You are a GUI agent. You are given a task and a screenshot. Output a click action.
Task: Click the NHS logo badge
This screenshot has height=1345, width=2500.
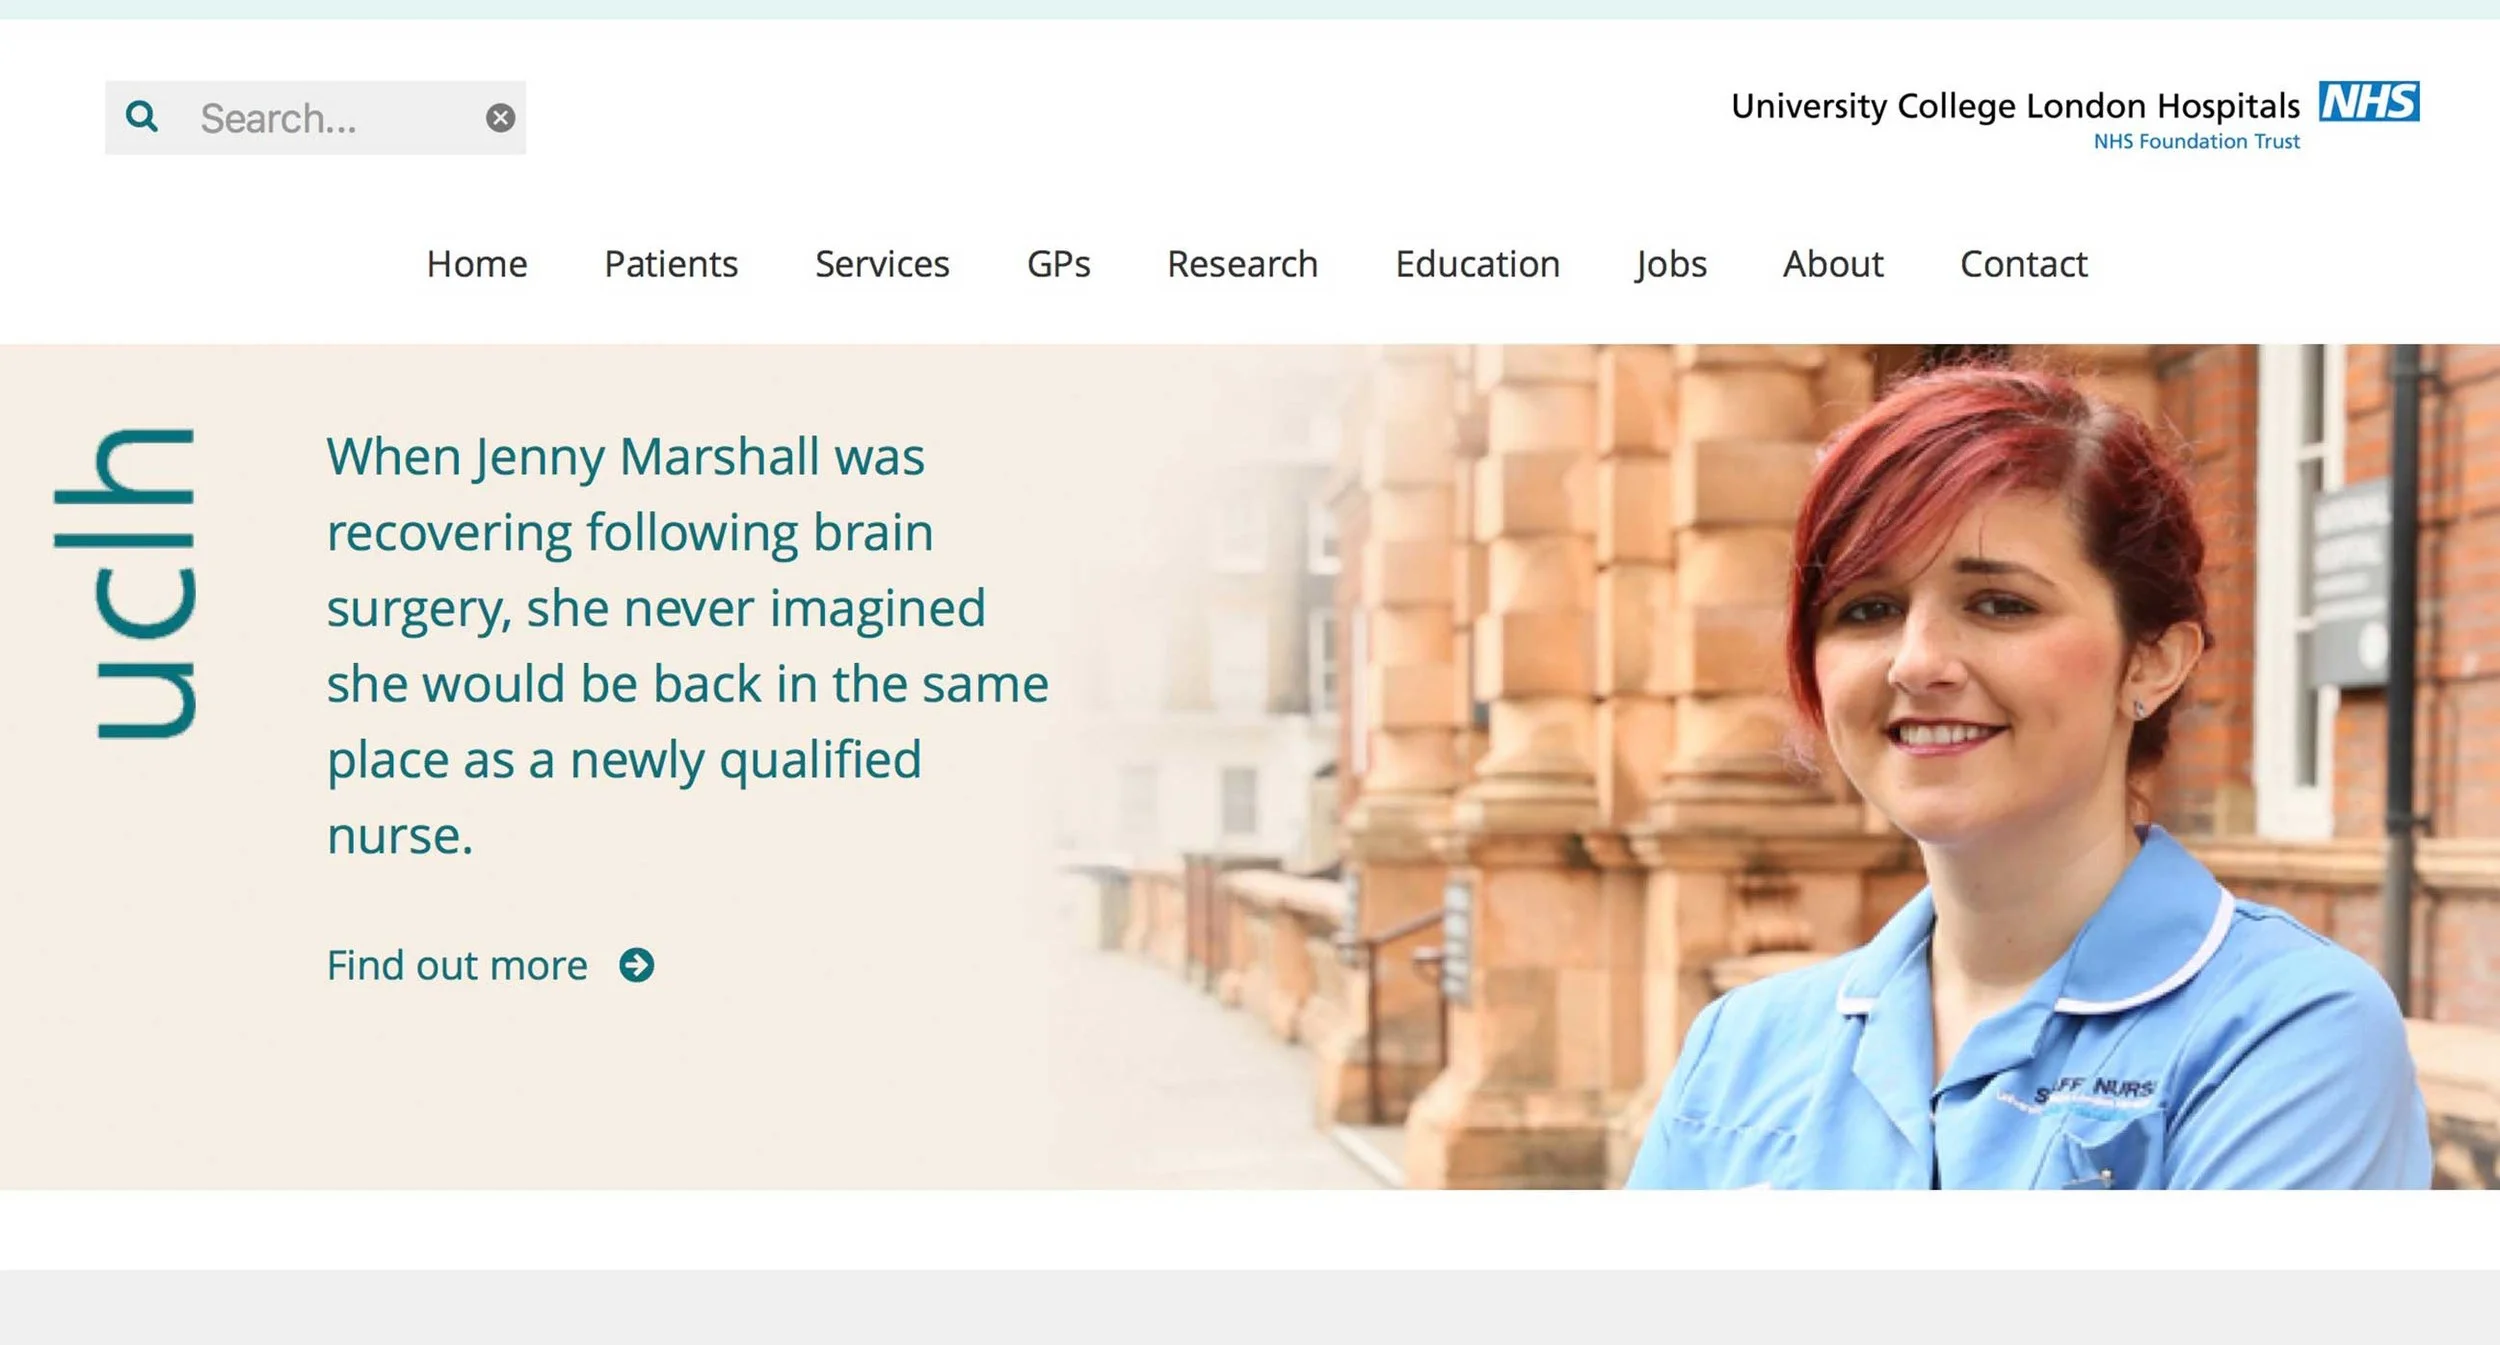coord(2369,101)
